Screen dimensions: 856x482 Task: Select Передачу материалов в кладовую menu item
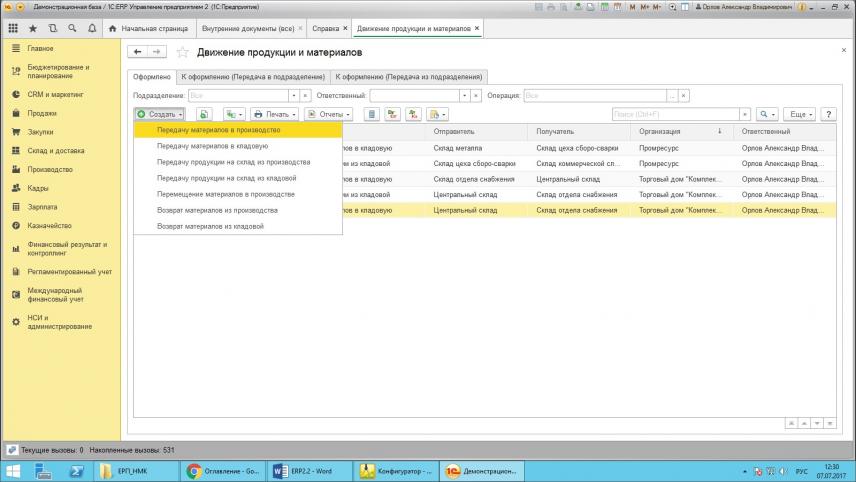[212, 146]
